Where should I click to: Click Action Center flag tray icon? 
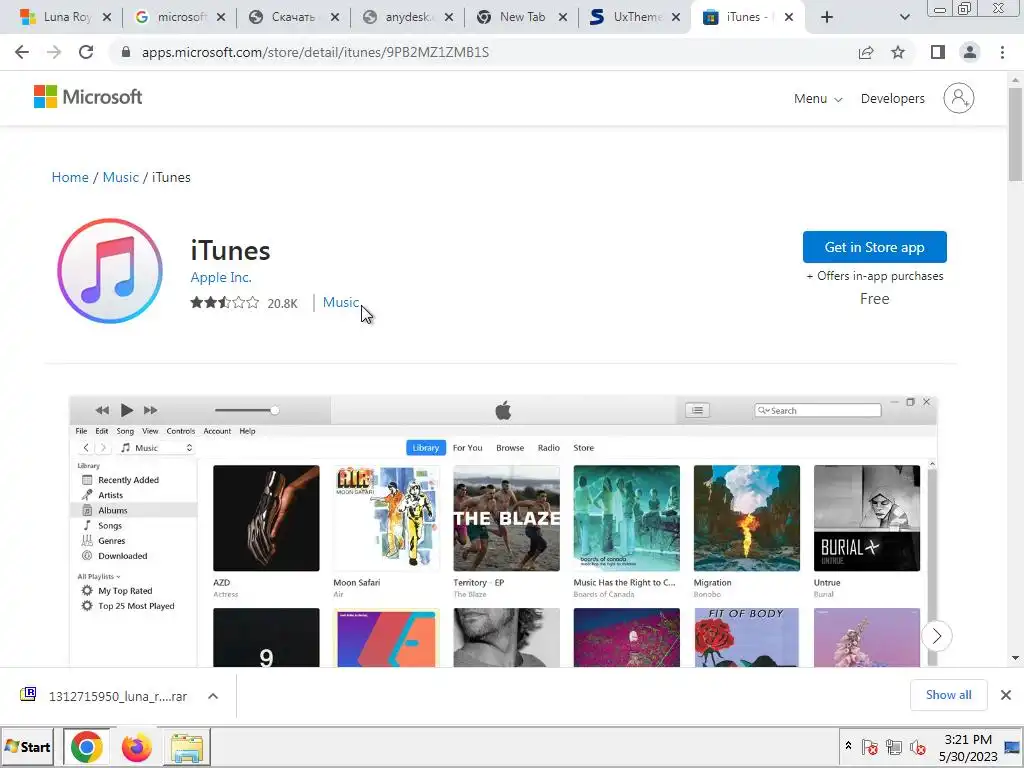tap(869, 747)
